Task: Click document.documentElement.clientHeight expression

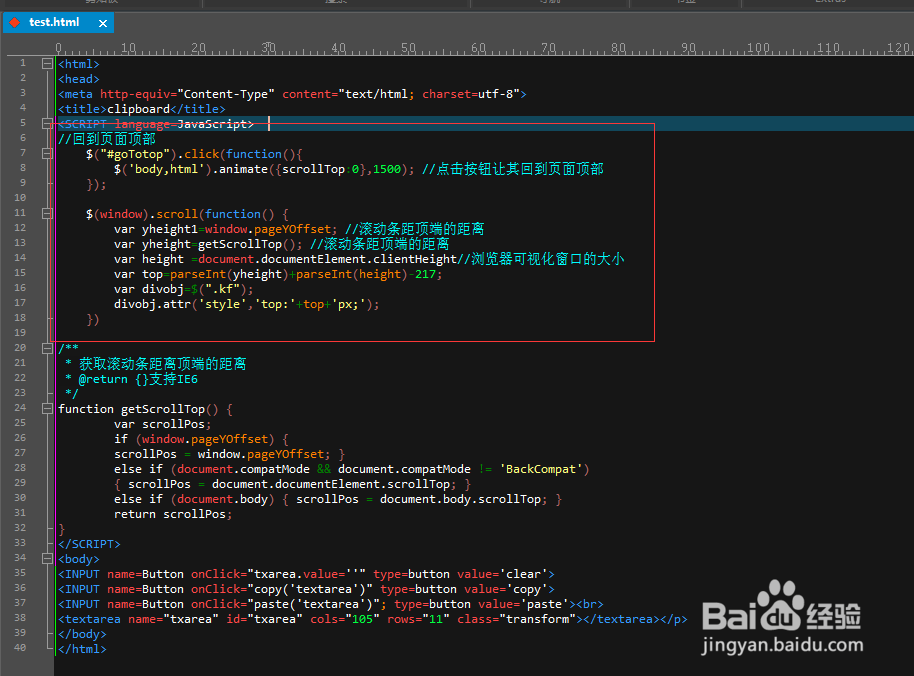Action: [328, 259]
